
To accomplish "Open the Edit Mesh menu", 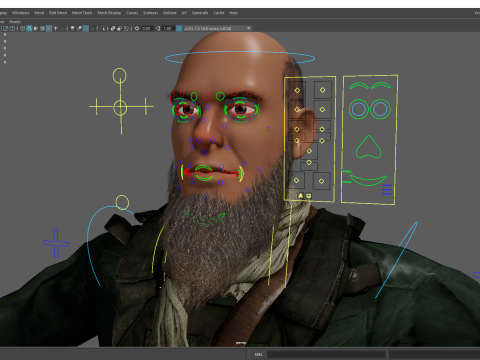I will 58,13.
